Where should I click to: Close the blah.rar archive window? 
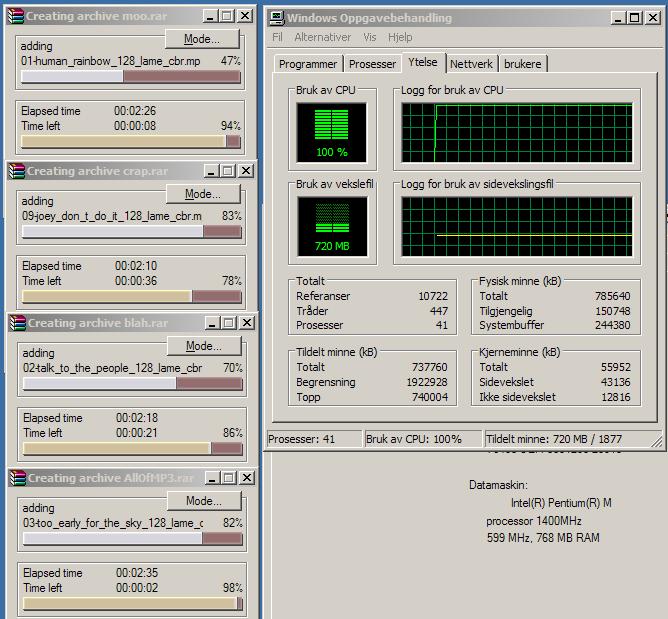[247, 323]
